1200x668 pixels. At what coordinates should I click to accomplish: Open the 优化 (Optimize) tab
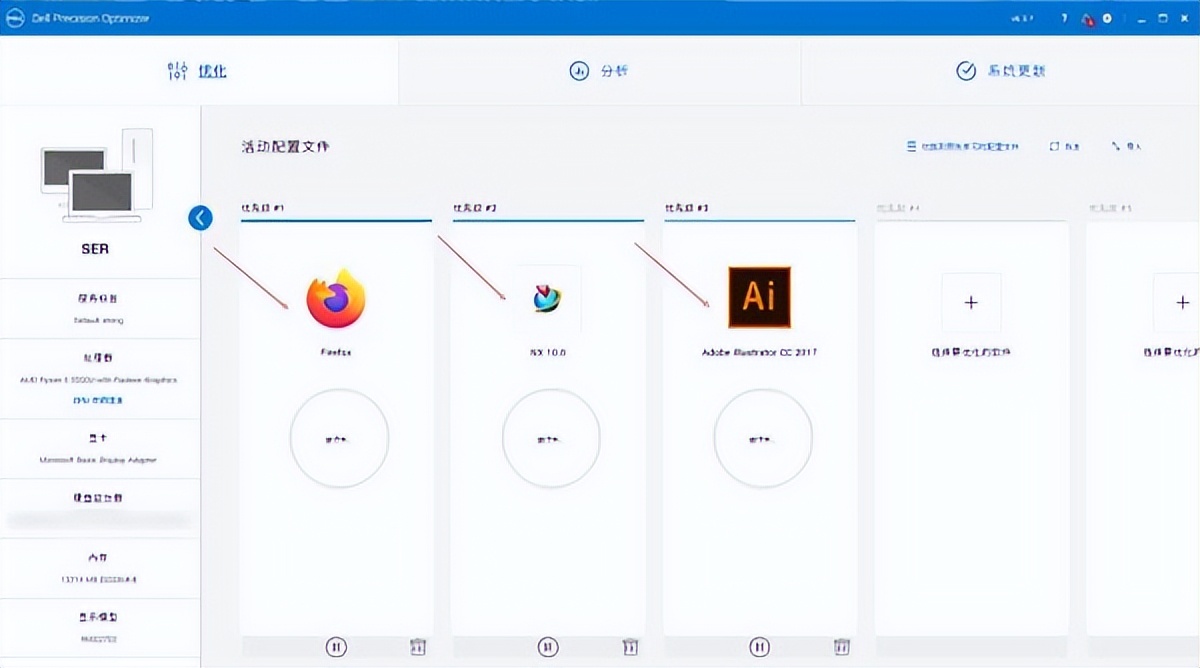(x=199, y=71)
